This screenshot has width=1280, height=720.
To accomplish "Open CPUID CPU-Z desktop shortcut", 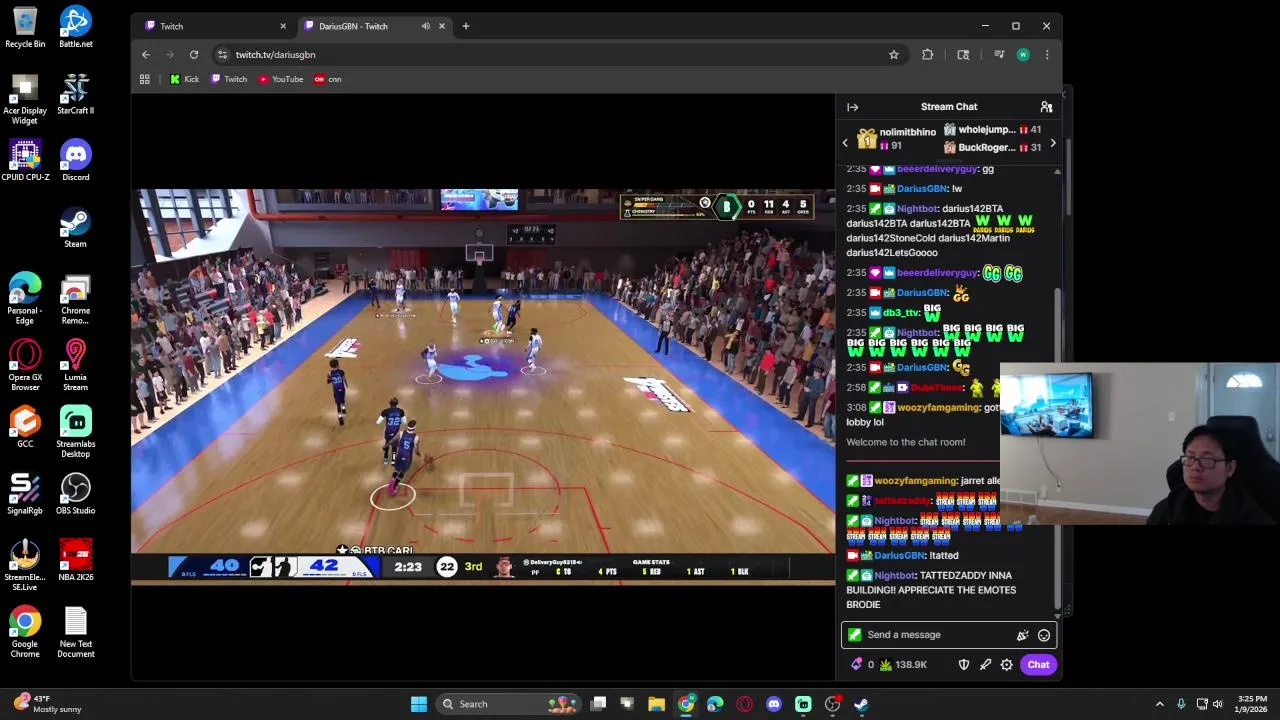I will point(25,161).
